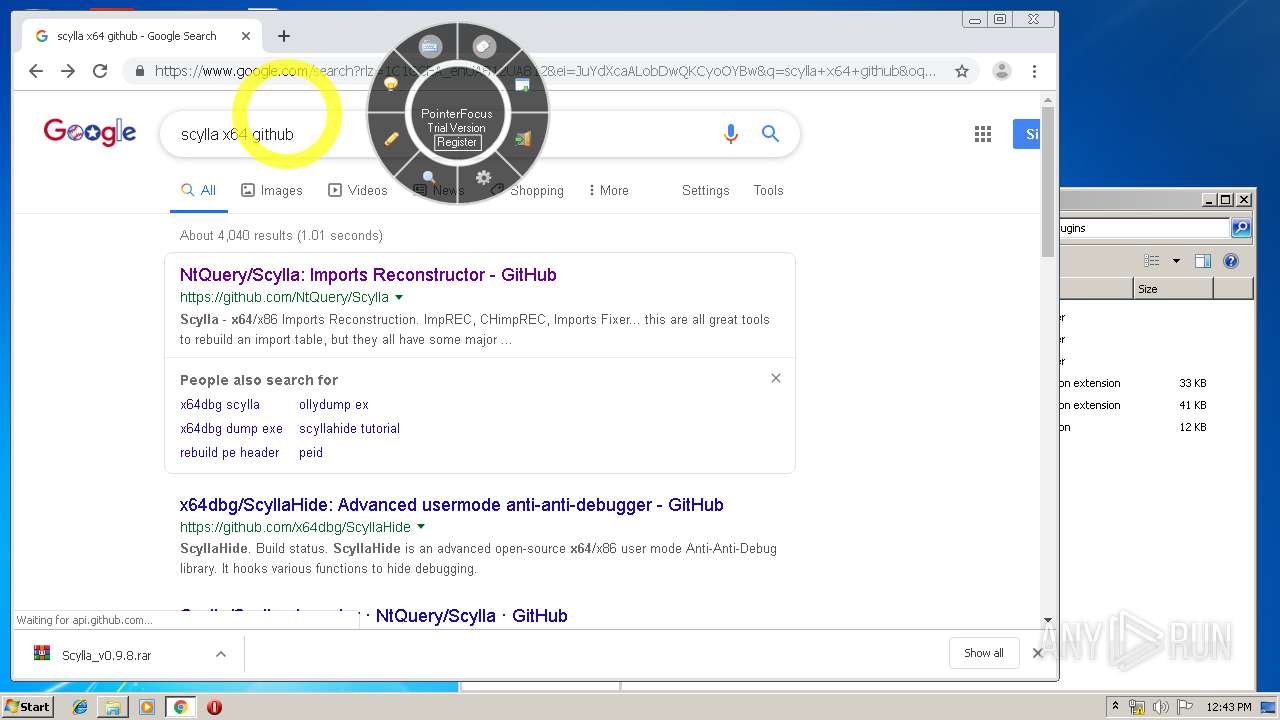The width and height of the screenshot is (1280, 720).
Task: Click the volume speaker tray icon
Action: point(1161,707)
